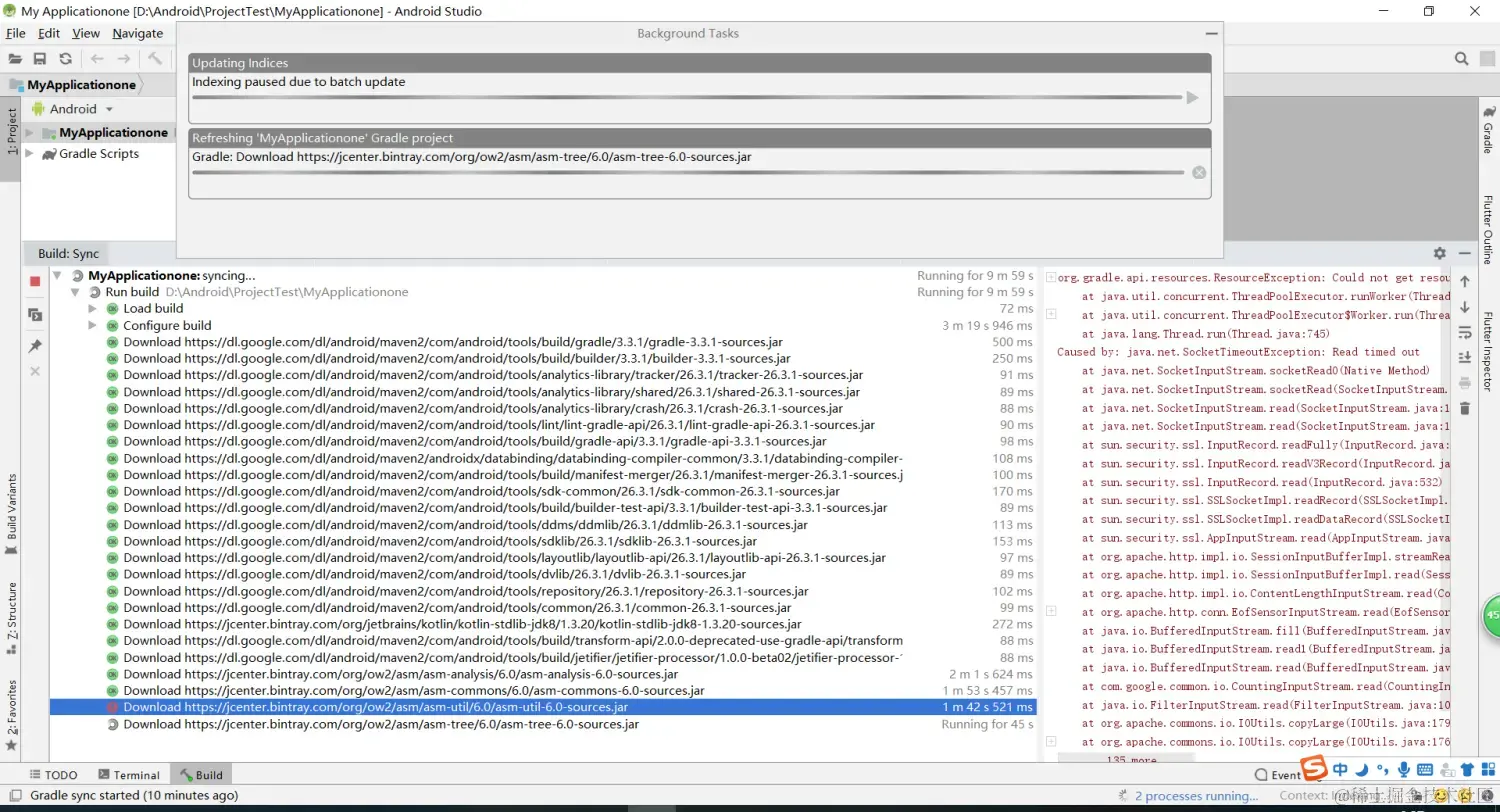The image size is (1500, 812).
Task: Select asm-tree-6.0-sources.jar download row
Action: (x=543, y=724)
